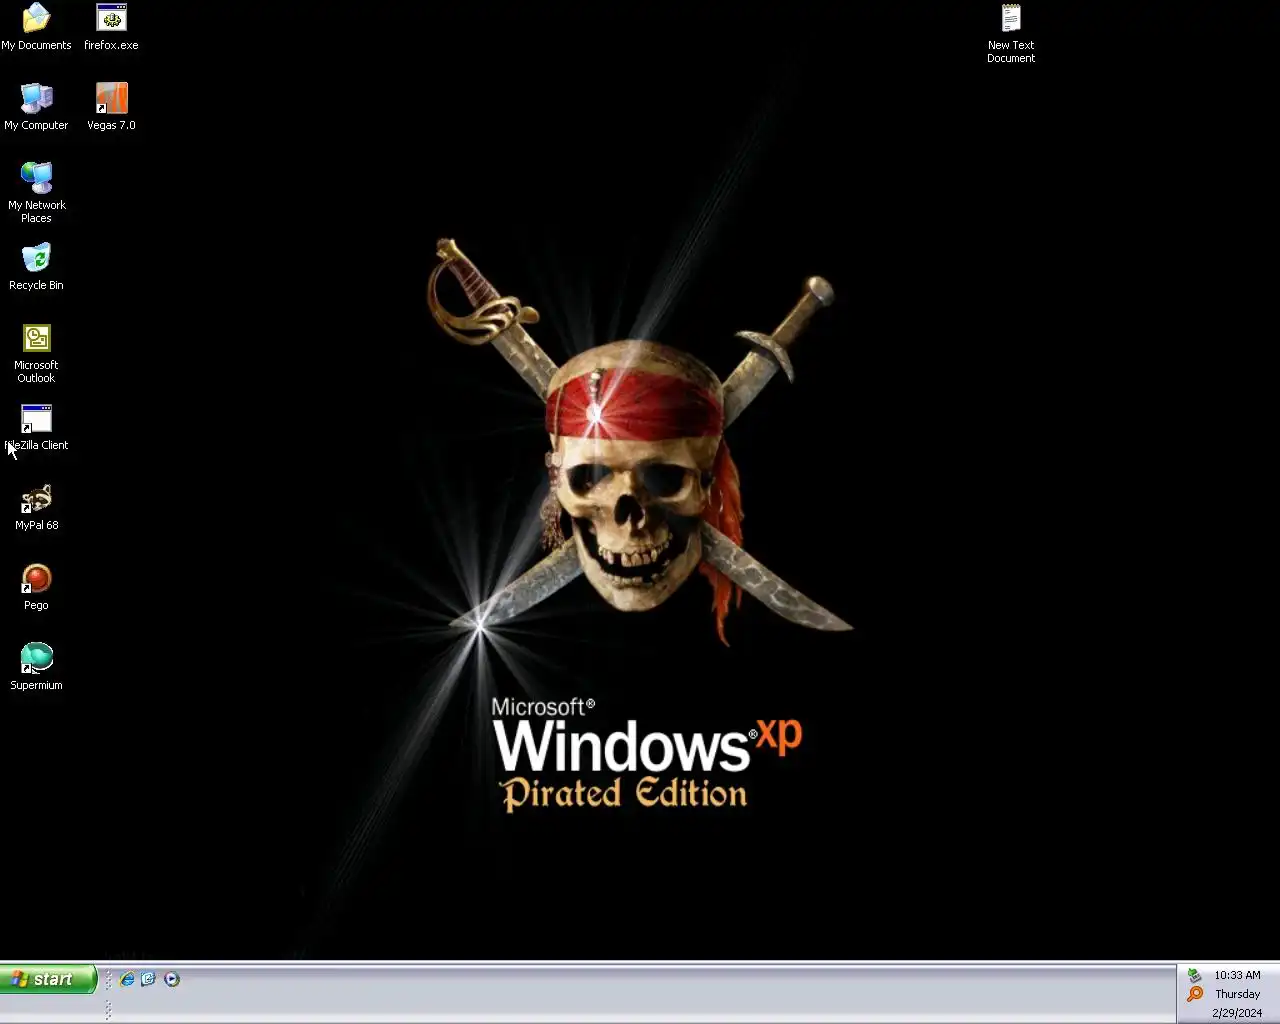The height and width of the screenshot is (1024, 1280).
Task: Click the Quick Launch toolbar grip handle
Action: (108, 979)
